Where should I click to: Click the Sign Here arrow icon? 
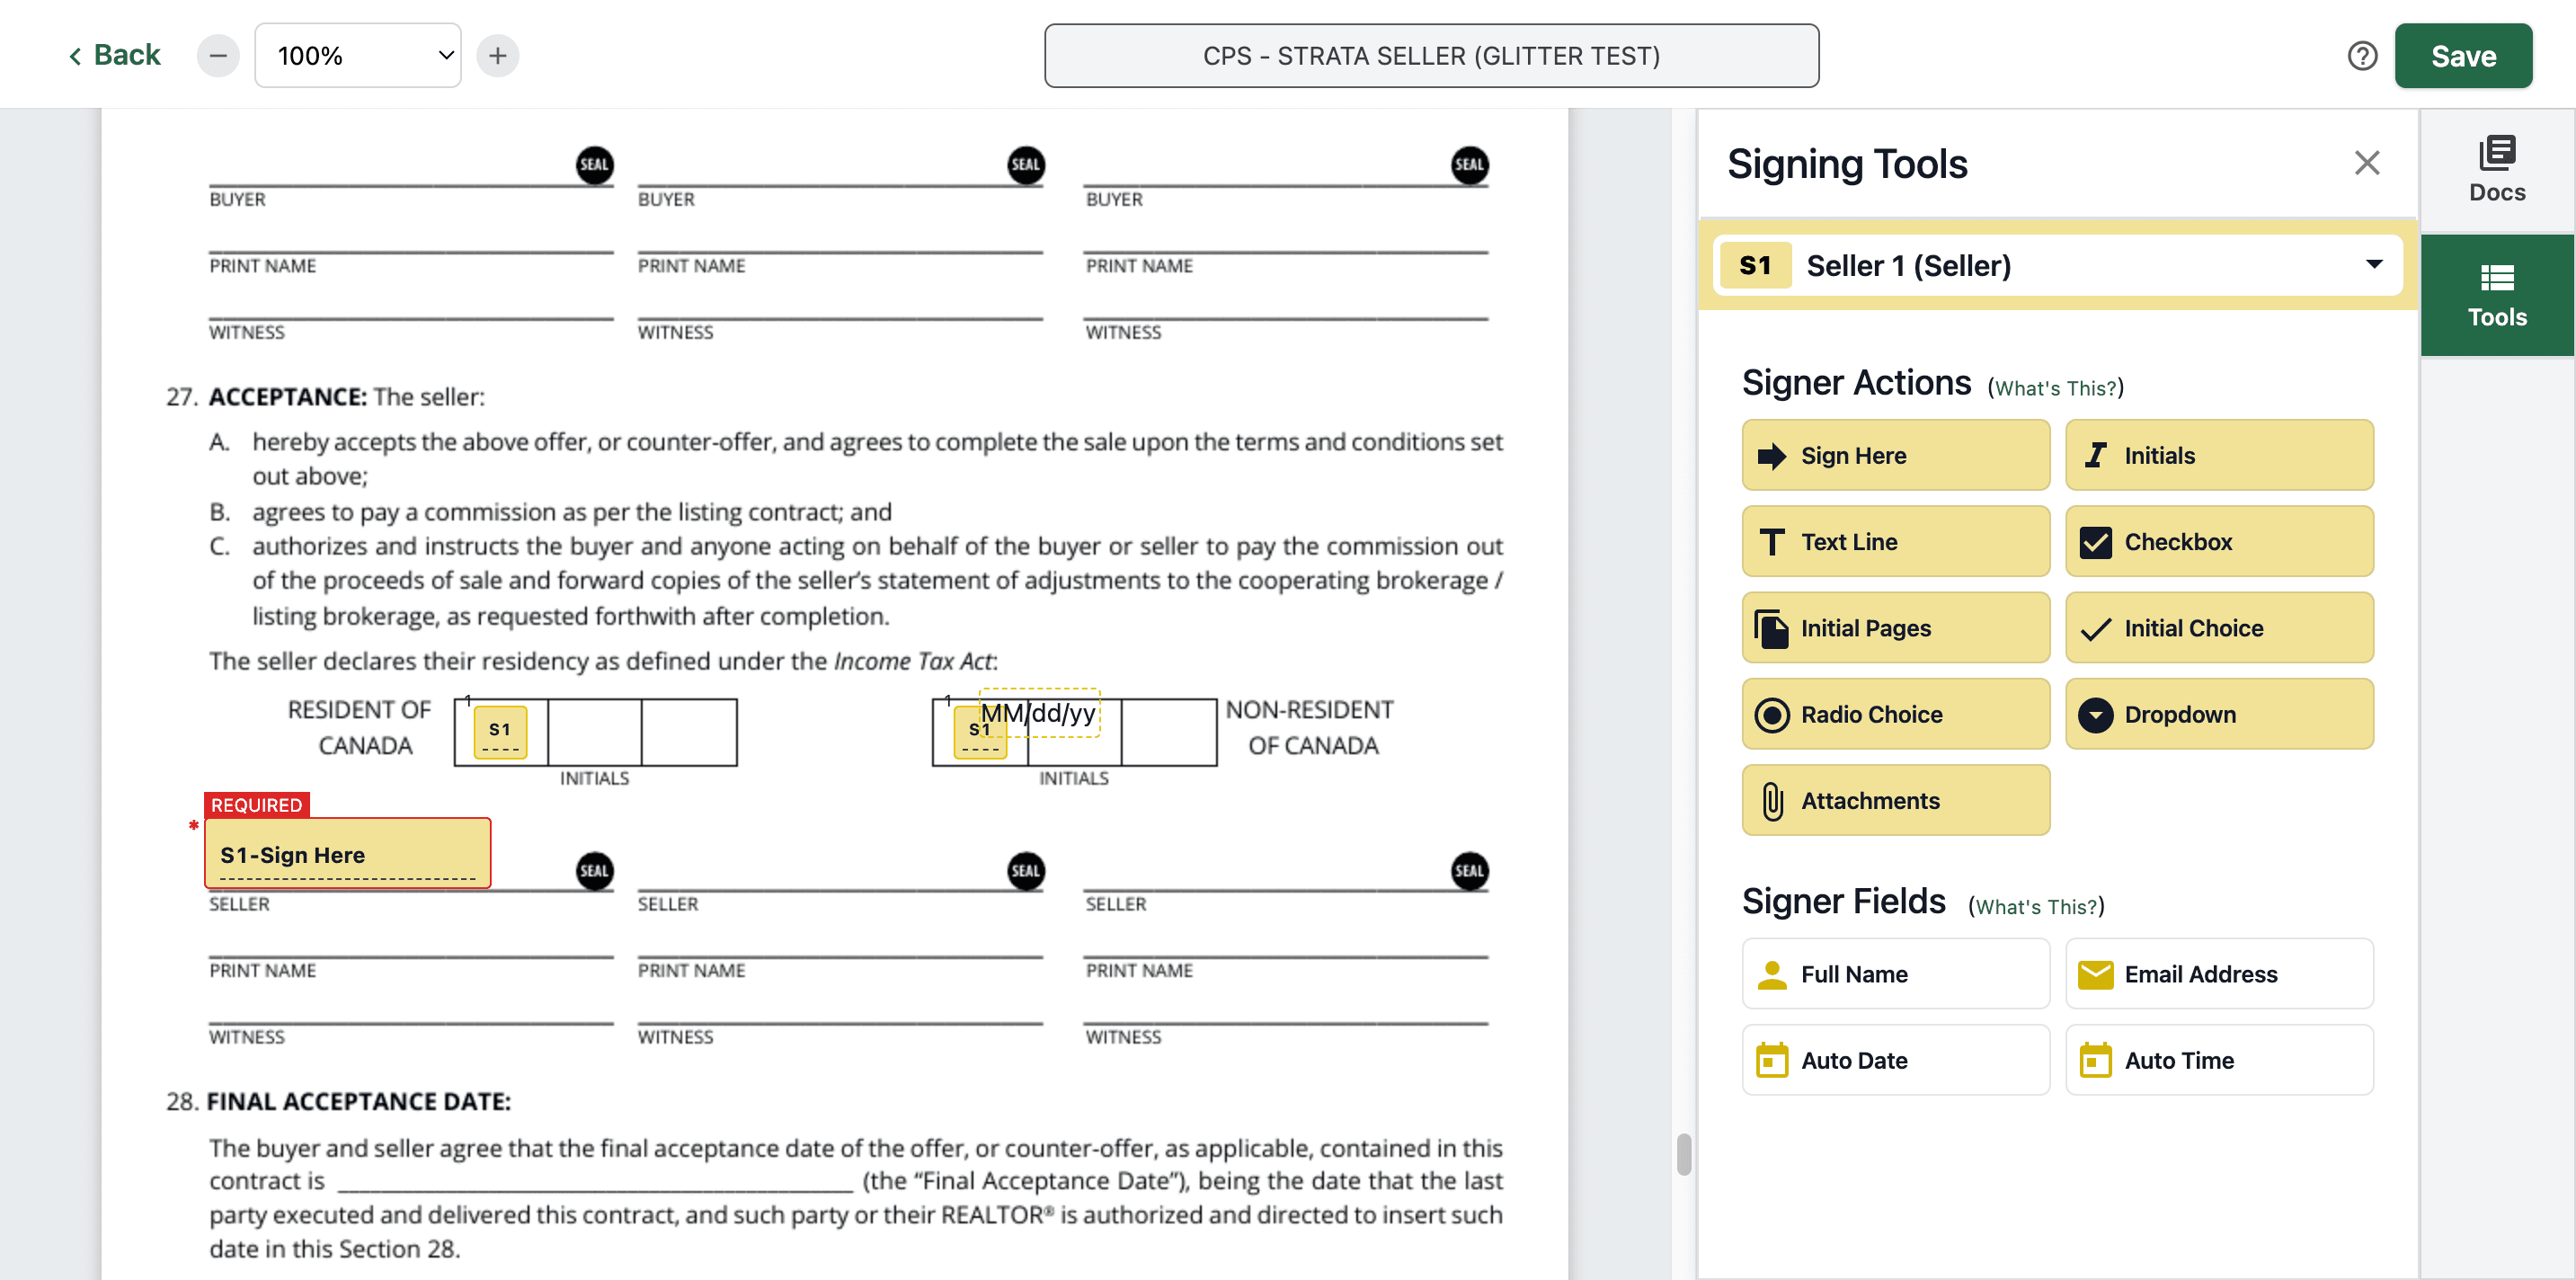(x=1771, y=456)
